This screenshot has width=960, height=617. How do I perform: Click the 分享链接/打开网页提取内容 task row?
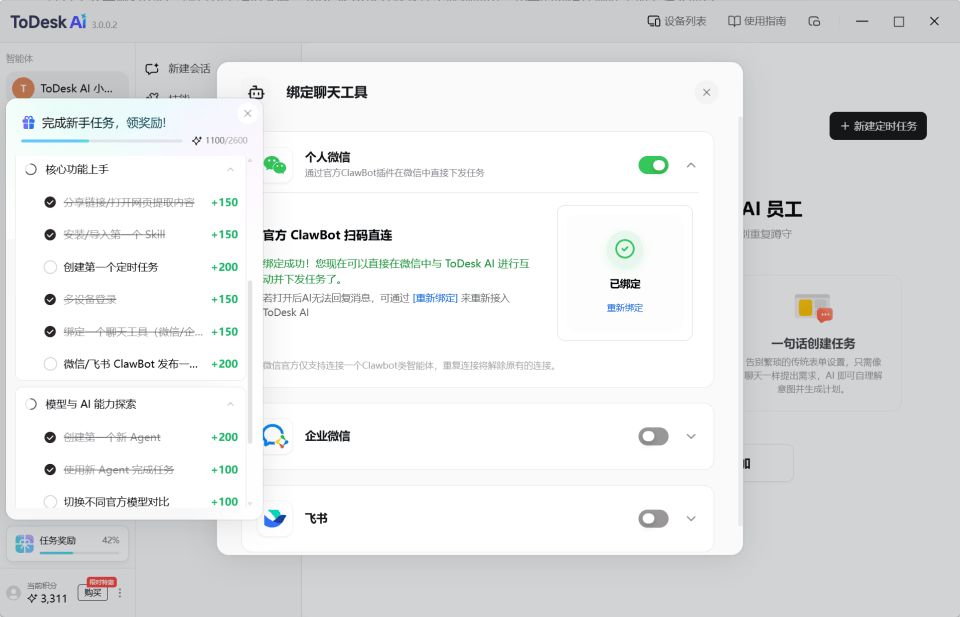(x=141, y=203)
